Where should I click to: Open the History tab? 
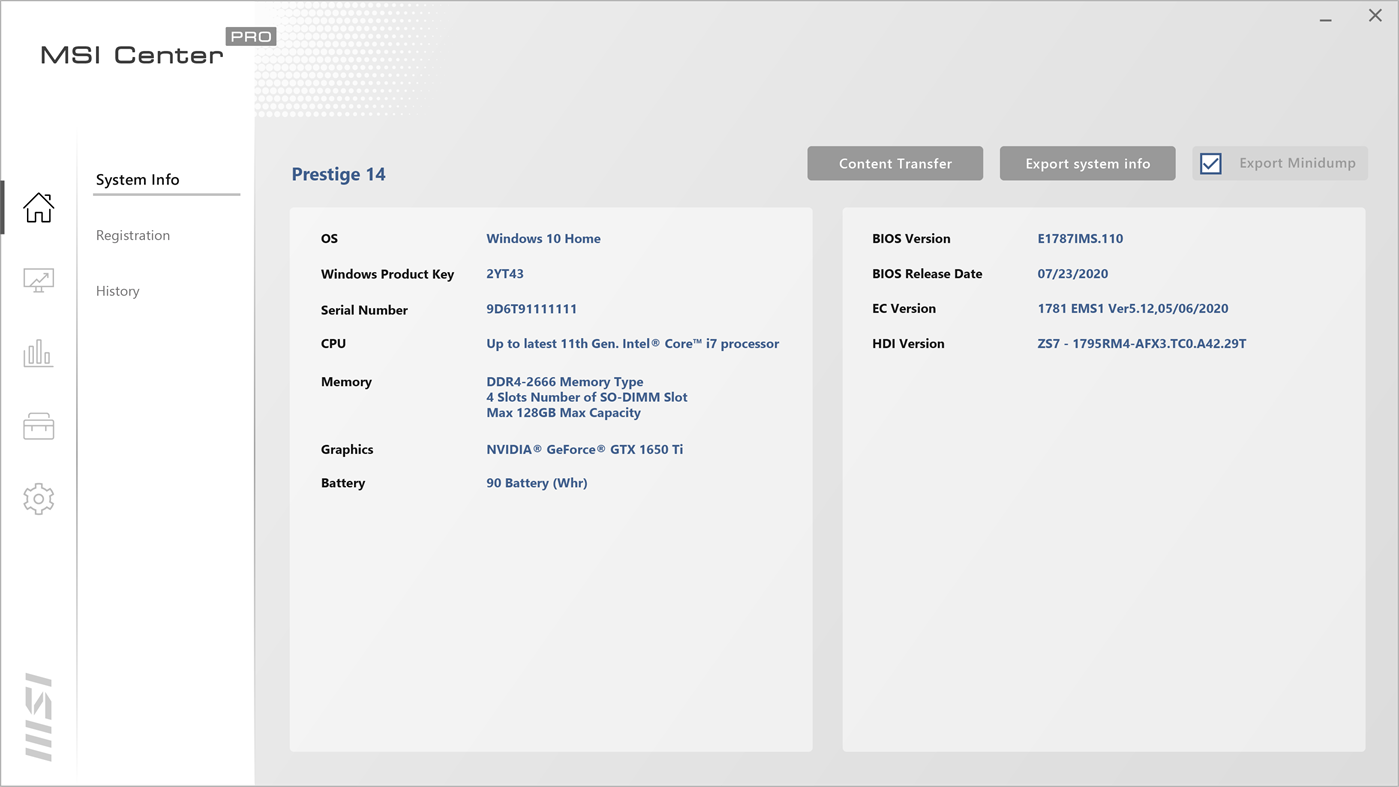tap(118, 291)
